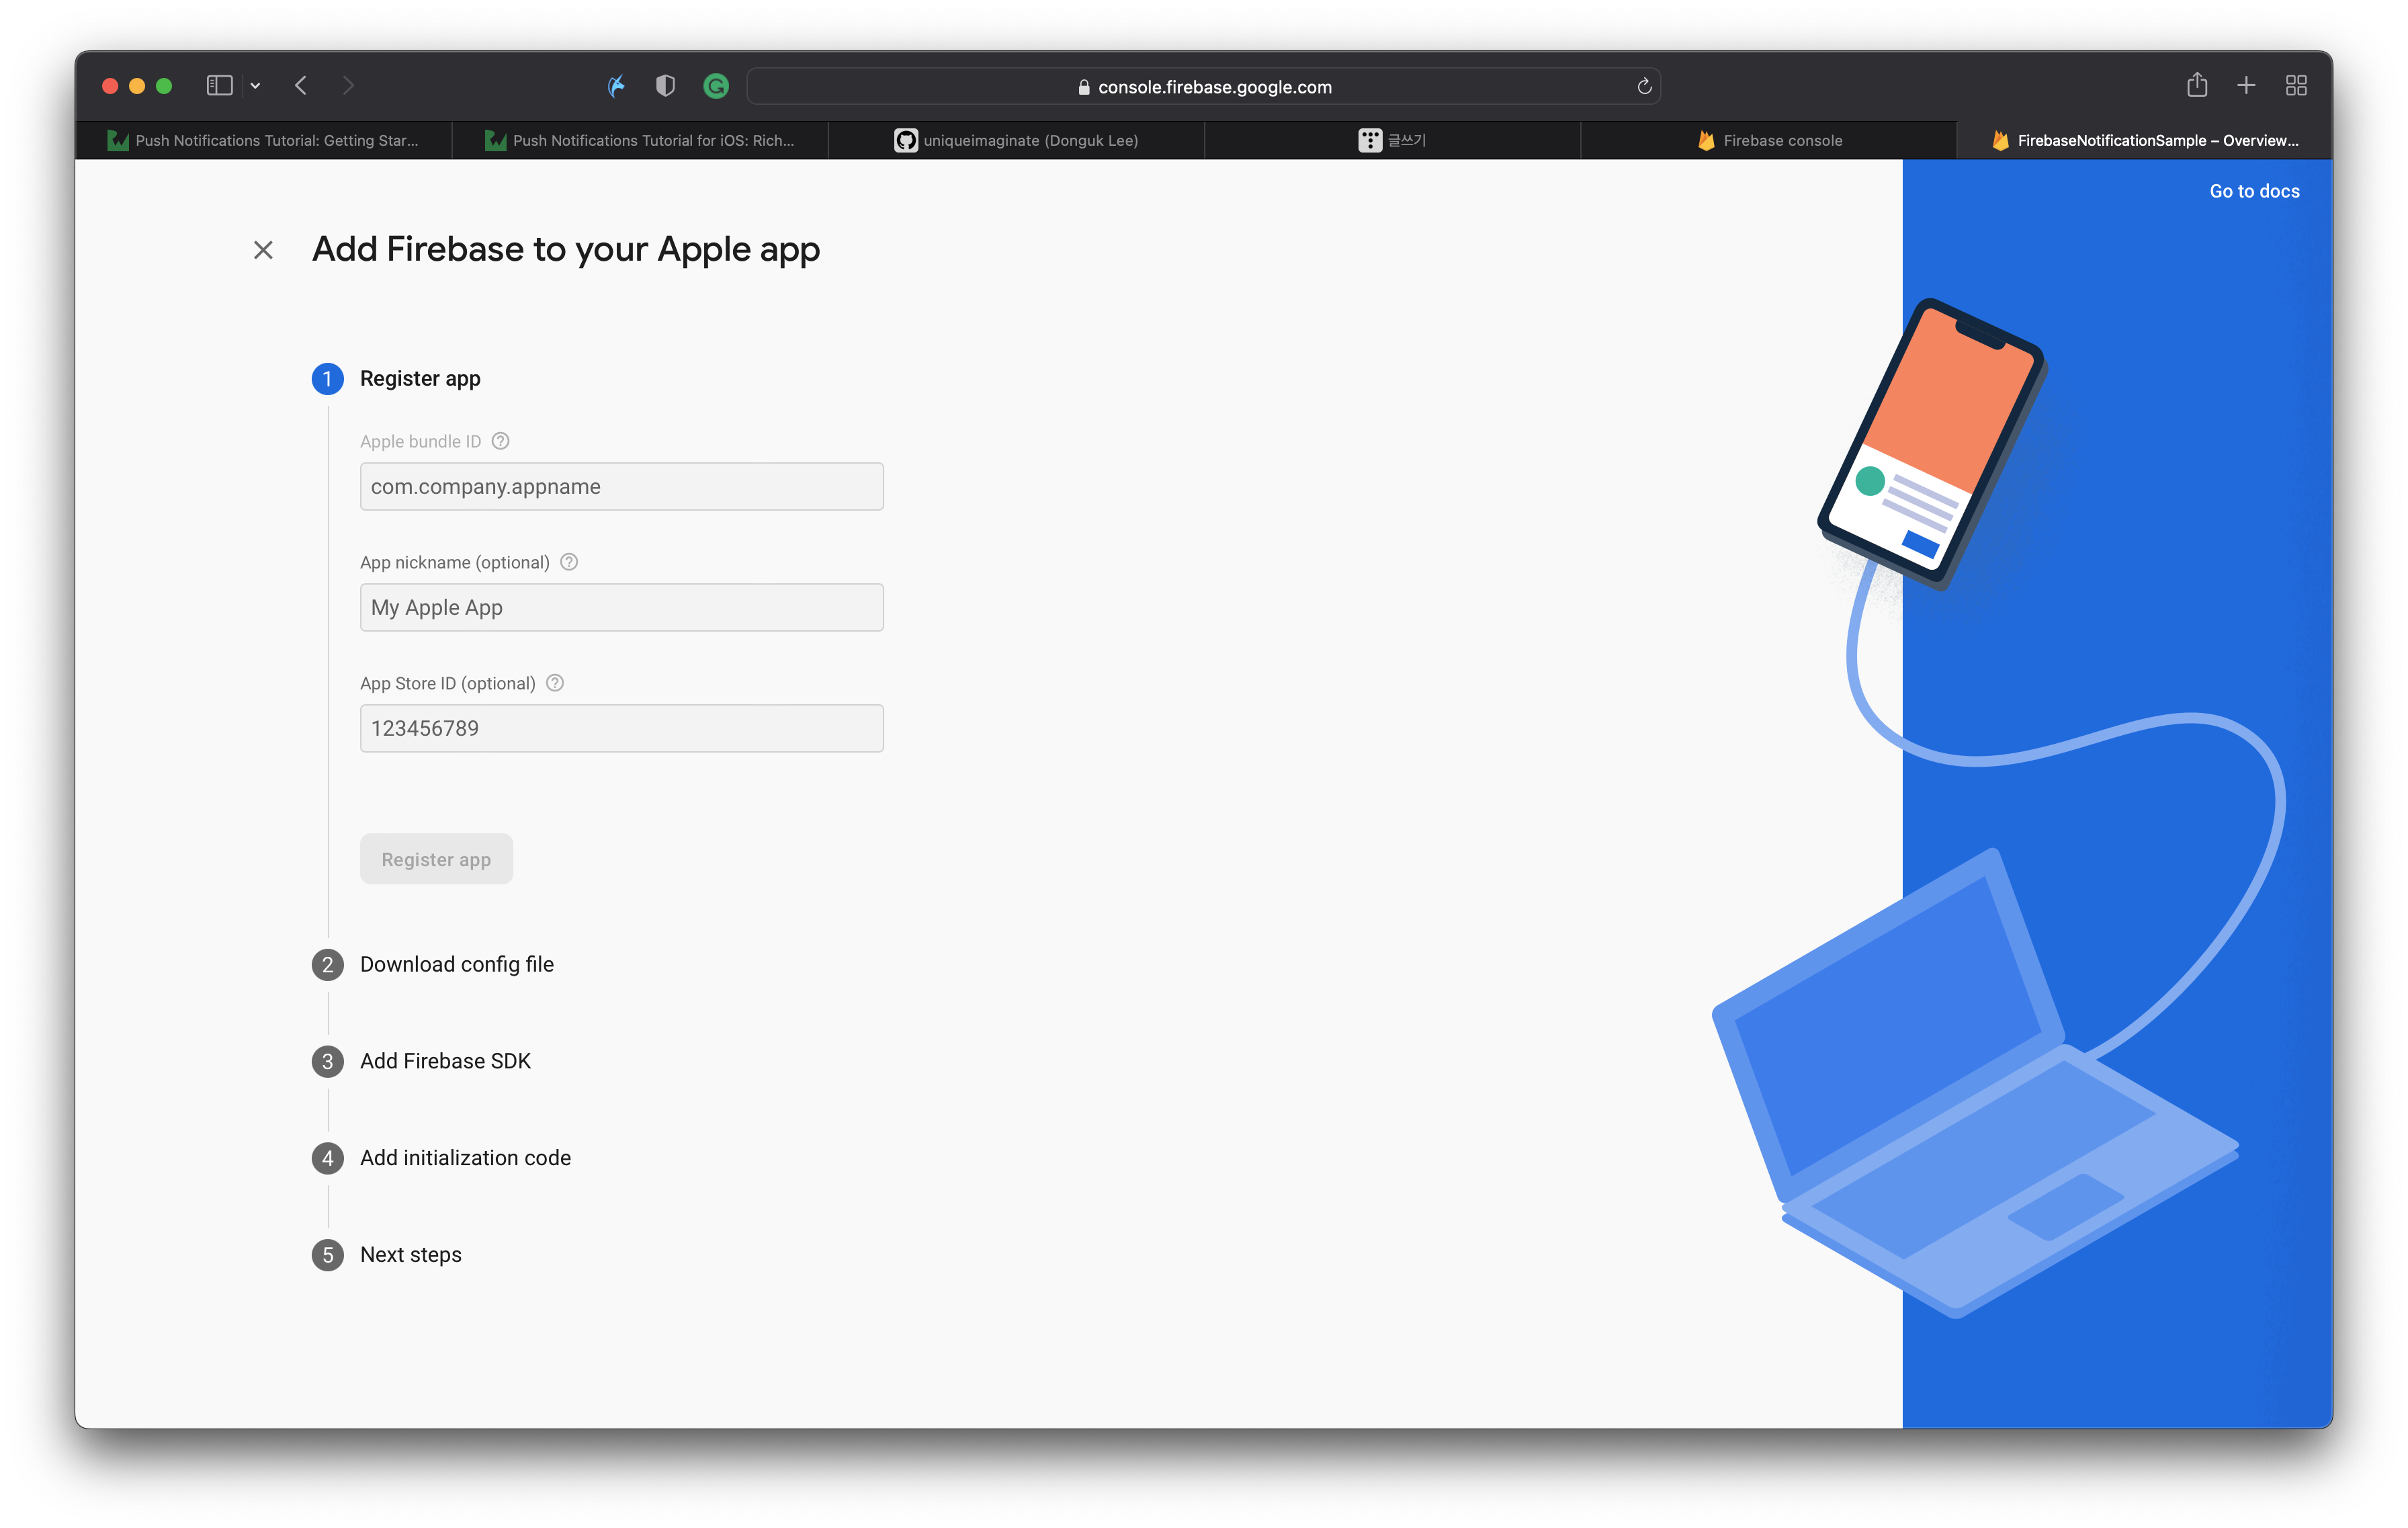Screen dimensions: 2408x1528
Task: Click the Firebase flame icon on Firebase console tab
Action: tap(1706, 141)
